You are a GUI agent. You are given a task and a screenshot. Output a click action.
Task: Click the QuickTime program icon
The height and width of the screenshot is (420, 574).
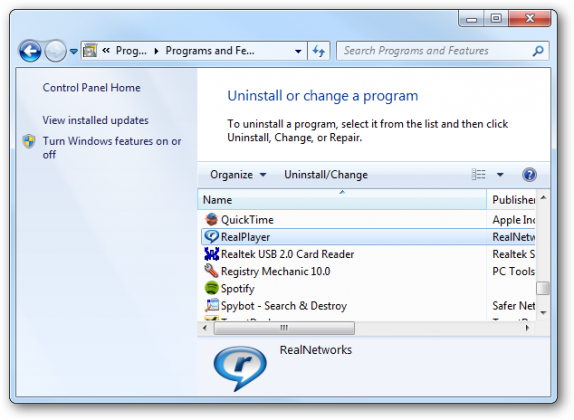coord(211,220)
